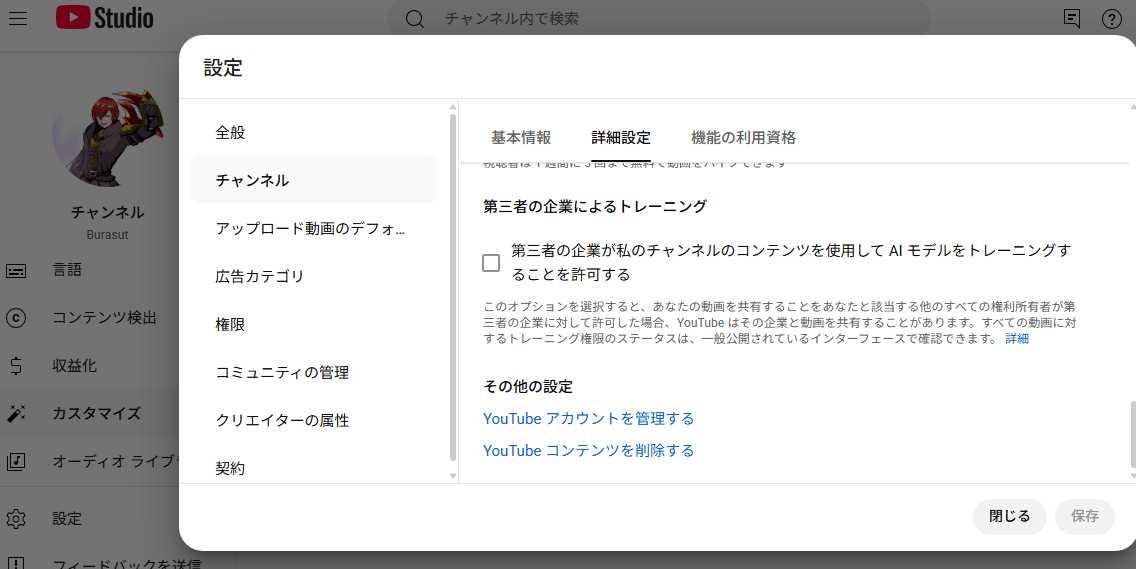Click the カスタマイズ magic wand icon
The height and width of the screenshot is (569, 1136).
coord(16,413)
